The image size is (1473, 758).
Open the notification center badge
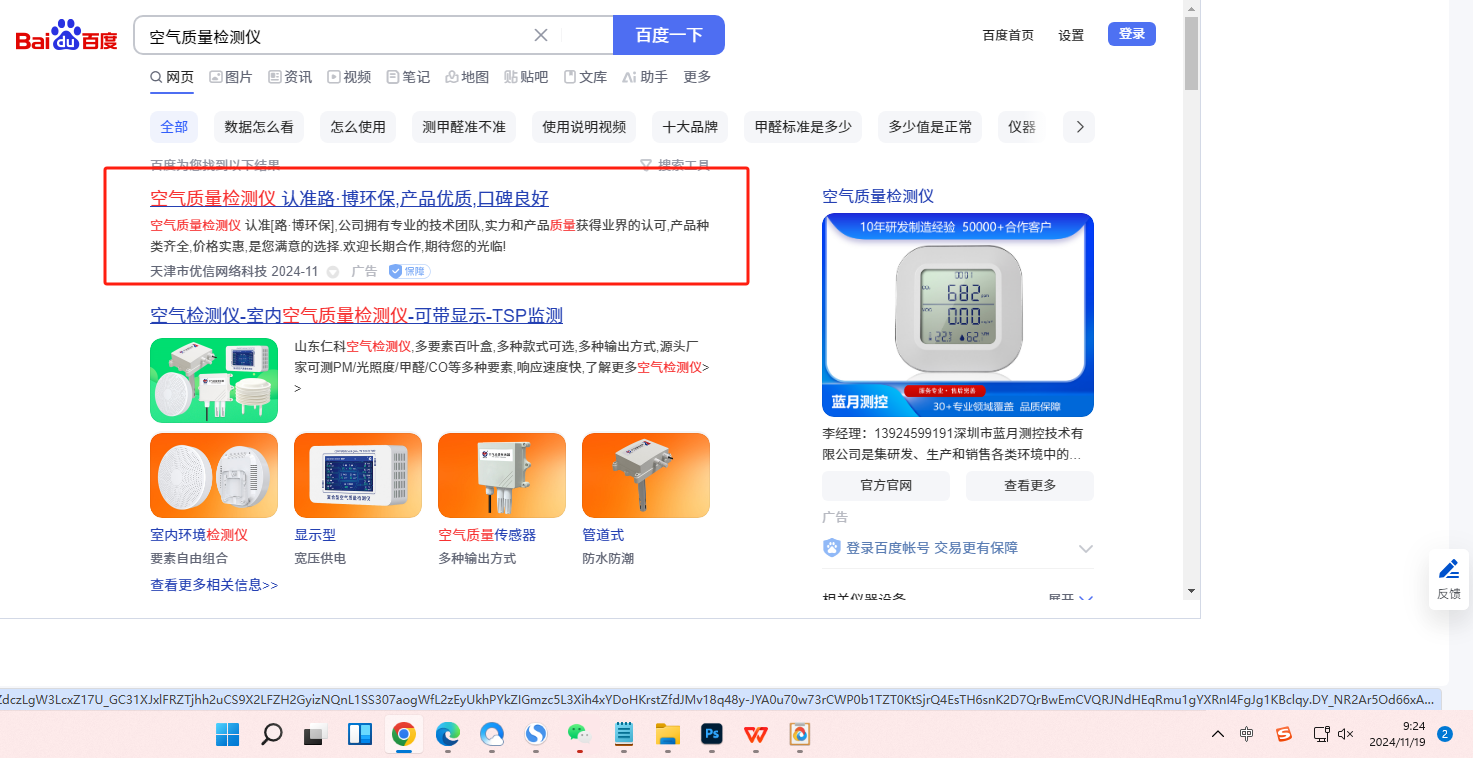1445,734
